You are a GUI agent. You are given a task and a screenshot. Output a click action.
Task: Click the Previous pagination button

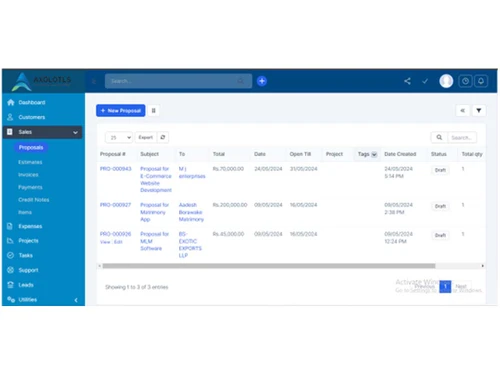tap(424, 286)
